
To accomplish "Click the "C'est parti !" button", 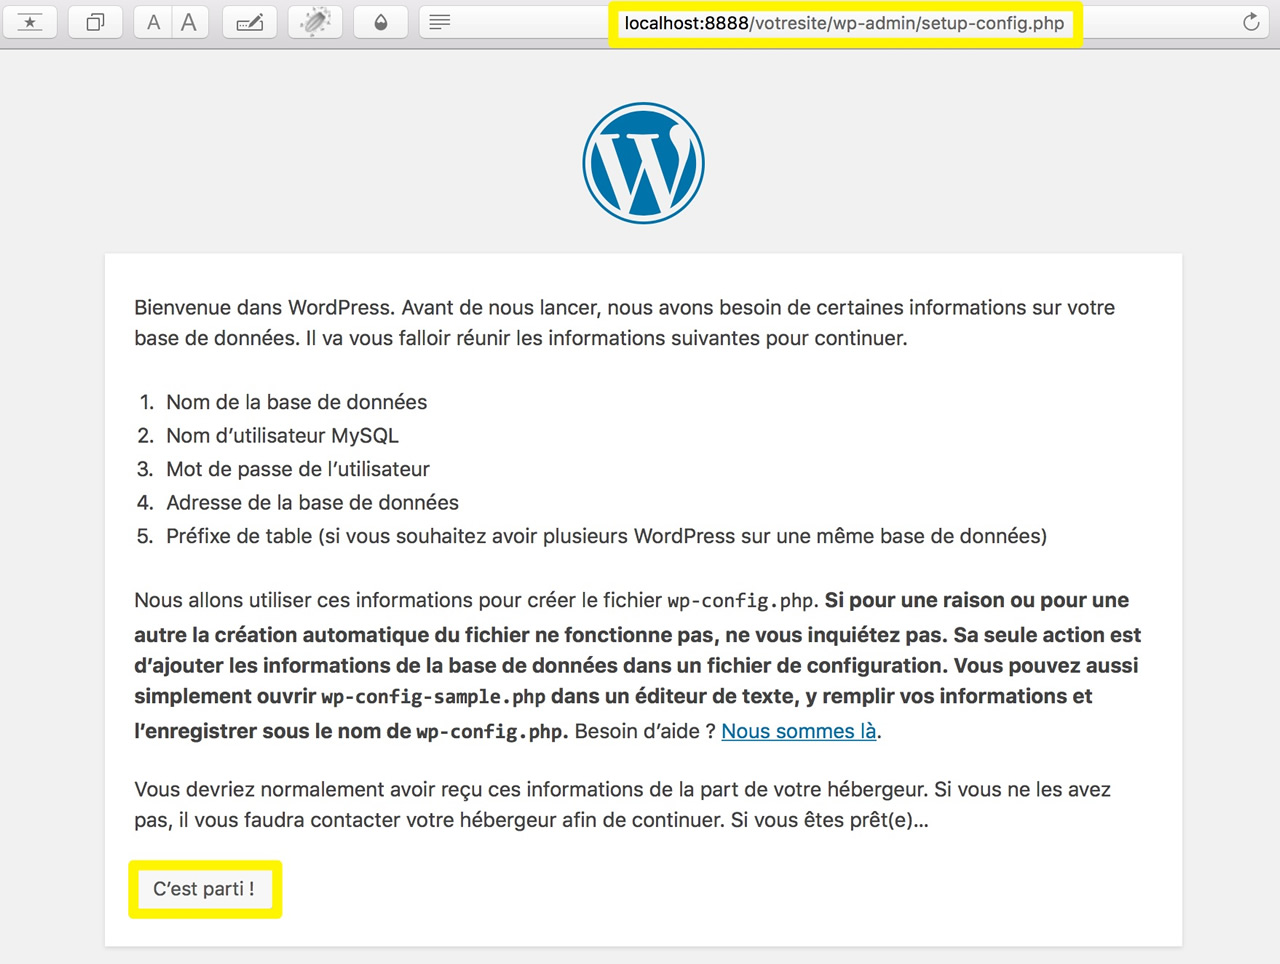I will coord(204,889).
